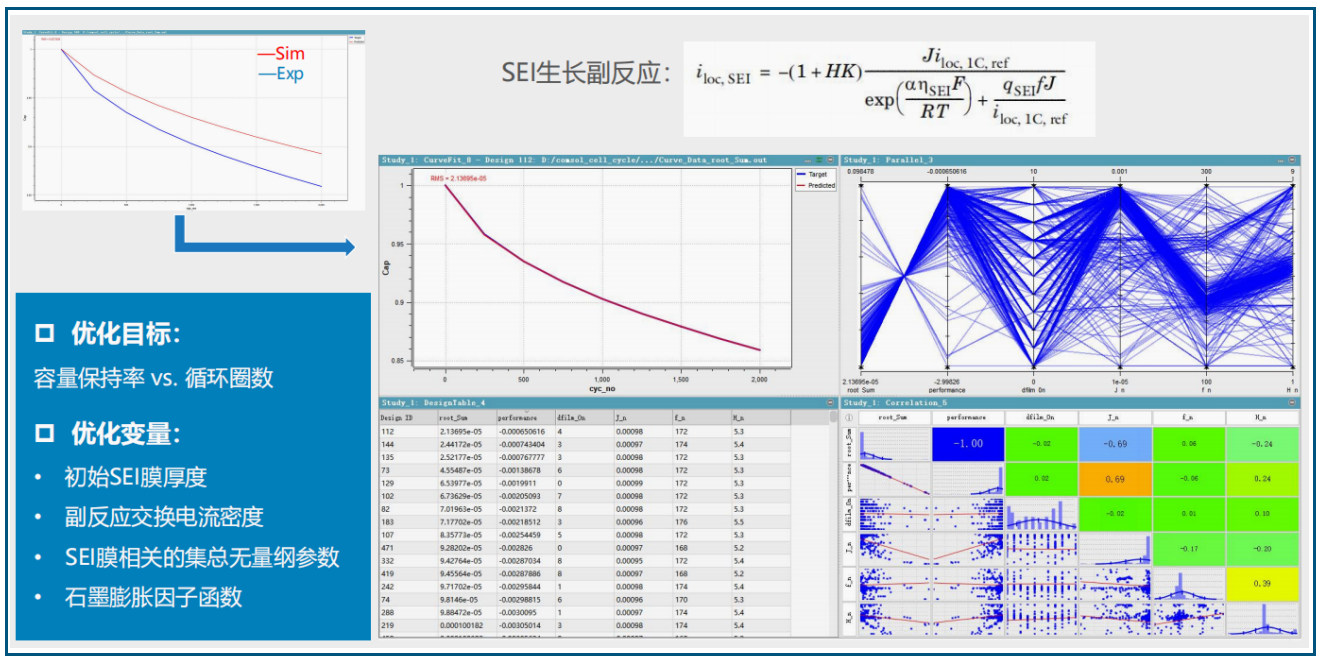Viewport: 1320px width, 663px height.
Task: Click the minimize dash in Parallel_3 title bar
Action: click(1281, 160)
